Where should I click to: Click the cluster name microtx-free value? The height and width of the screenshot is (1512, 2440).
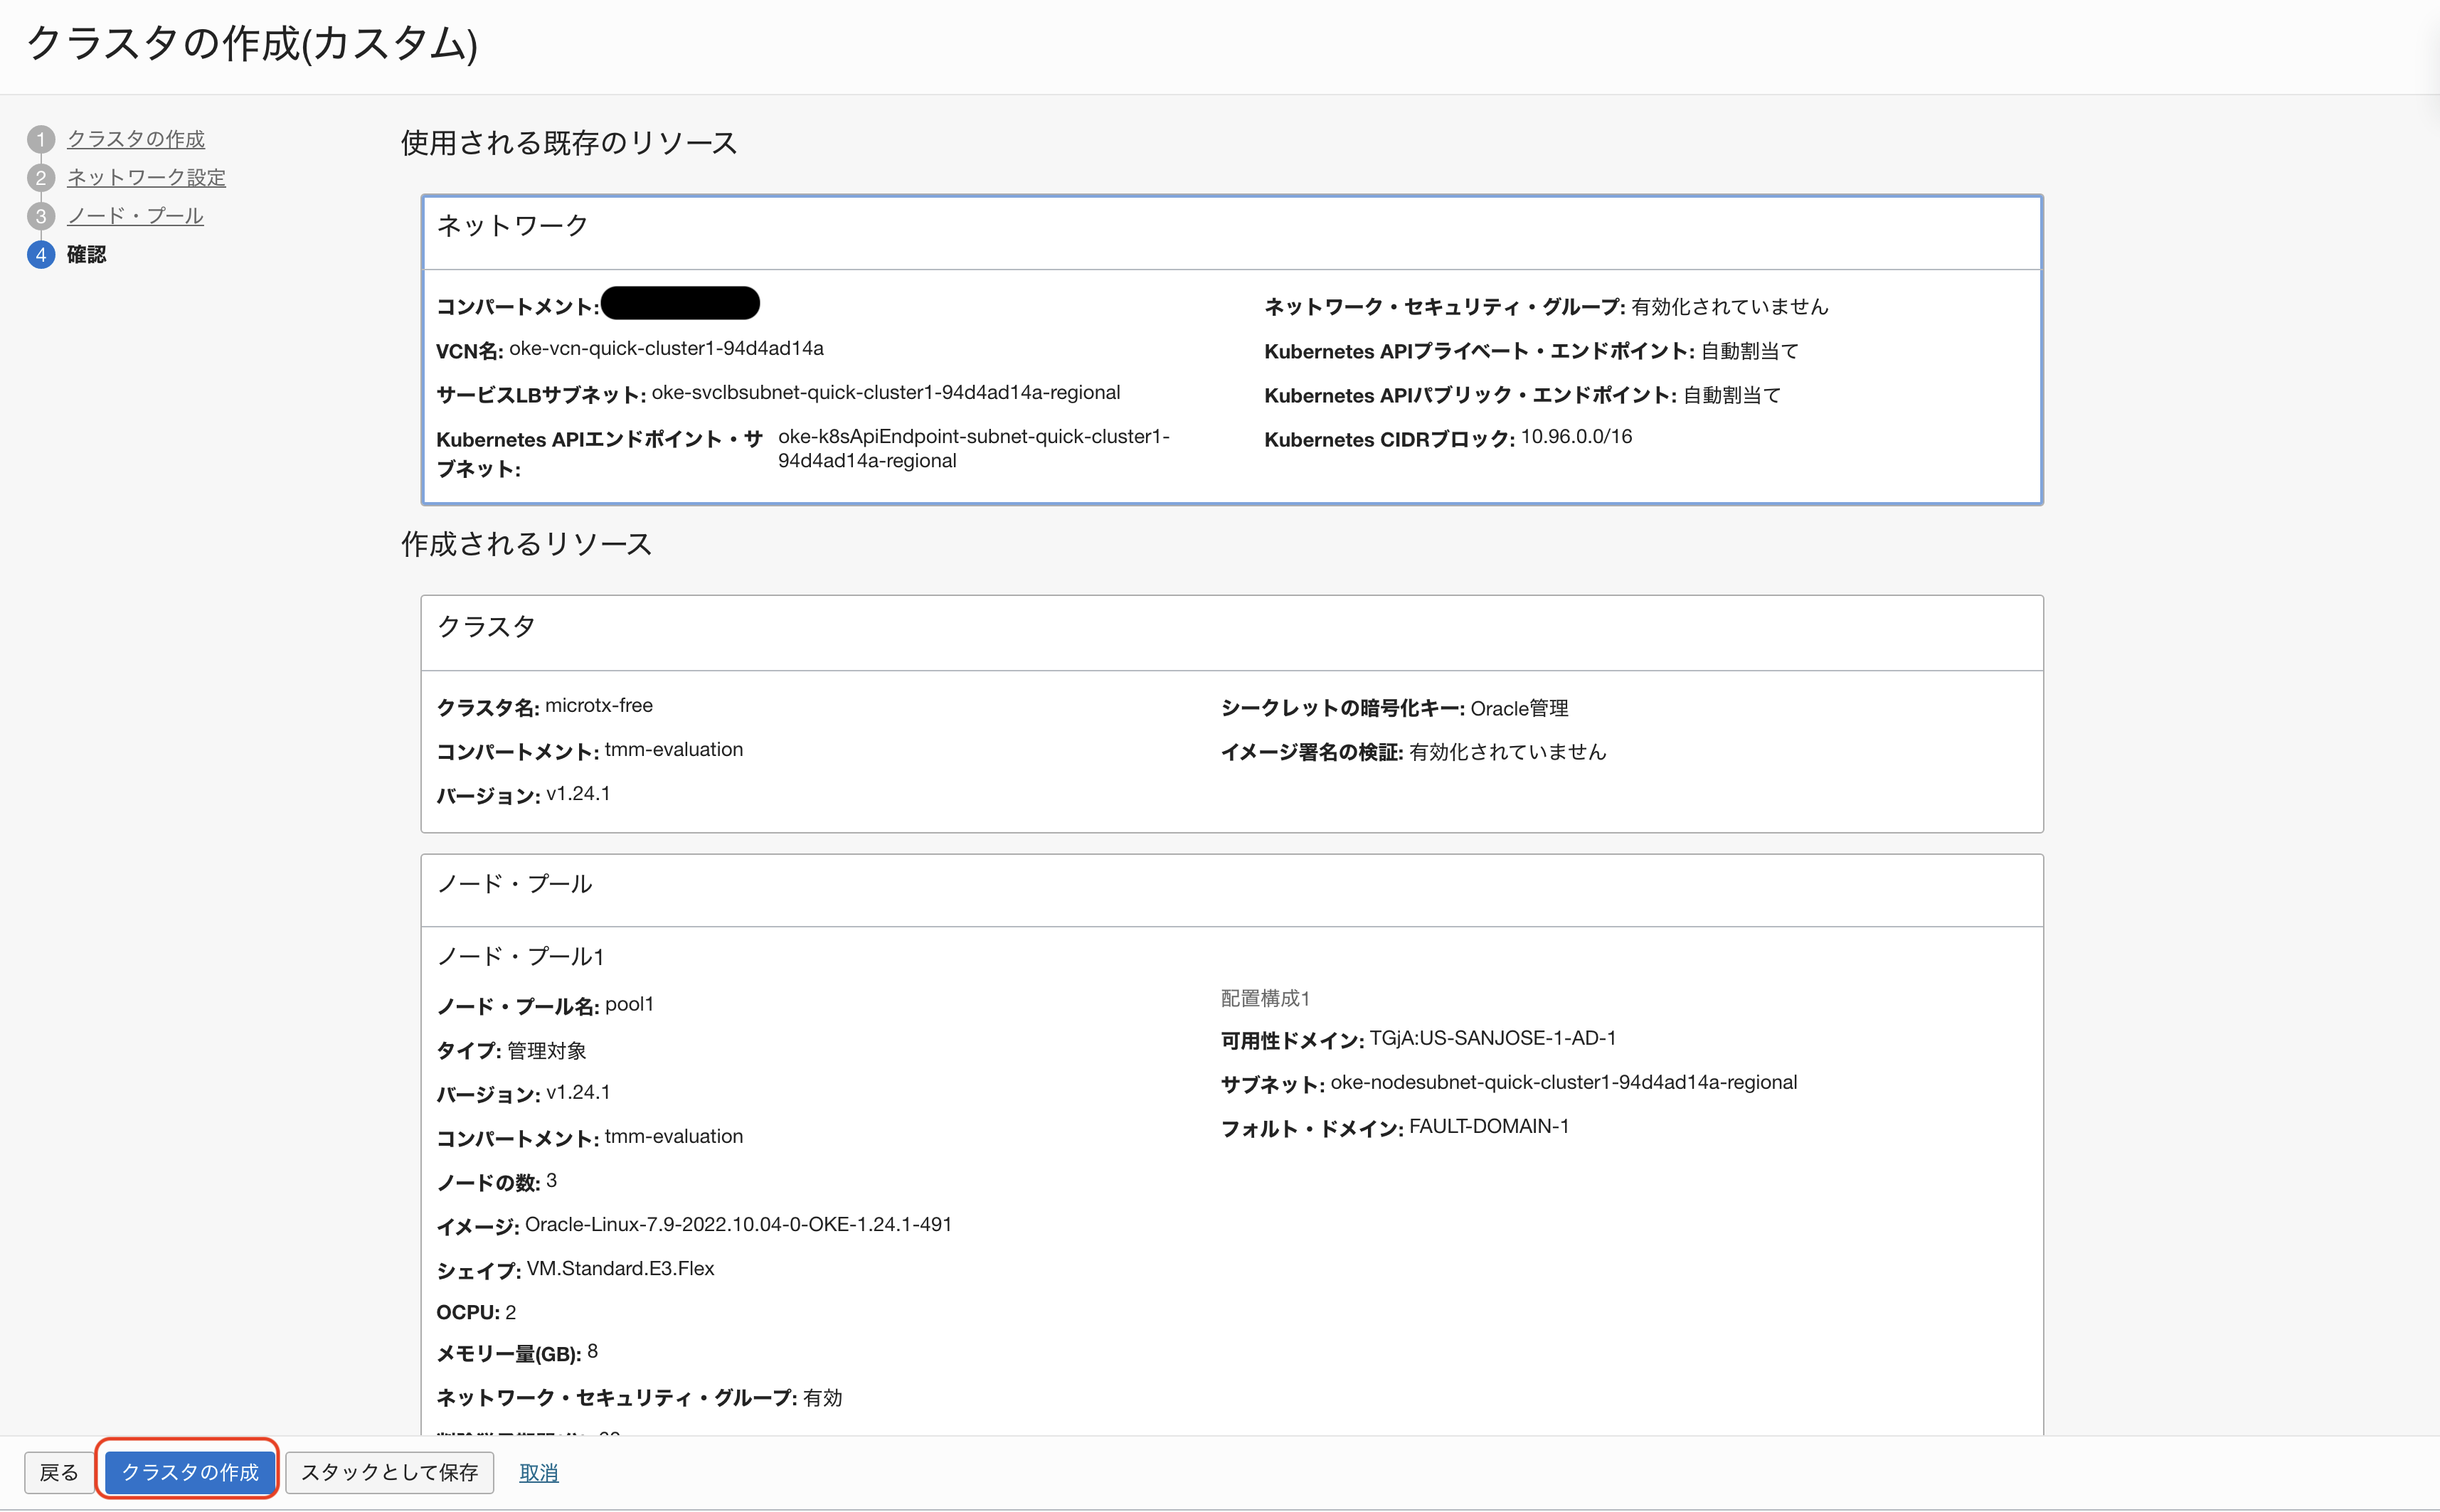[598, 705]
